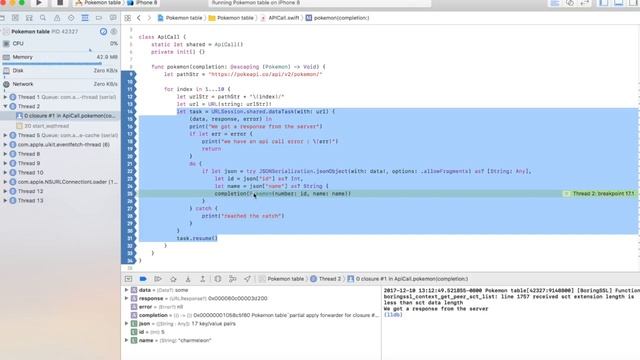
Task: Click closure #1 frame in debug bar
Action: point(408,279)
